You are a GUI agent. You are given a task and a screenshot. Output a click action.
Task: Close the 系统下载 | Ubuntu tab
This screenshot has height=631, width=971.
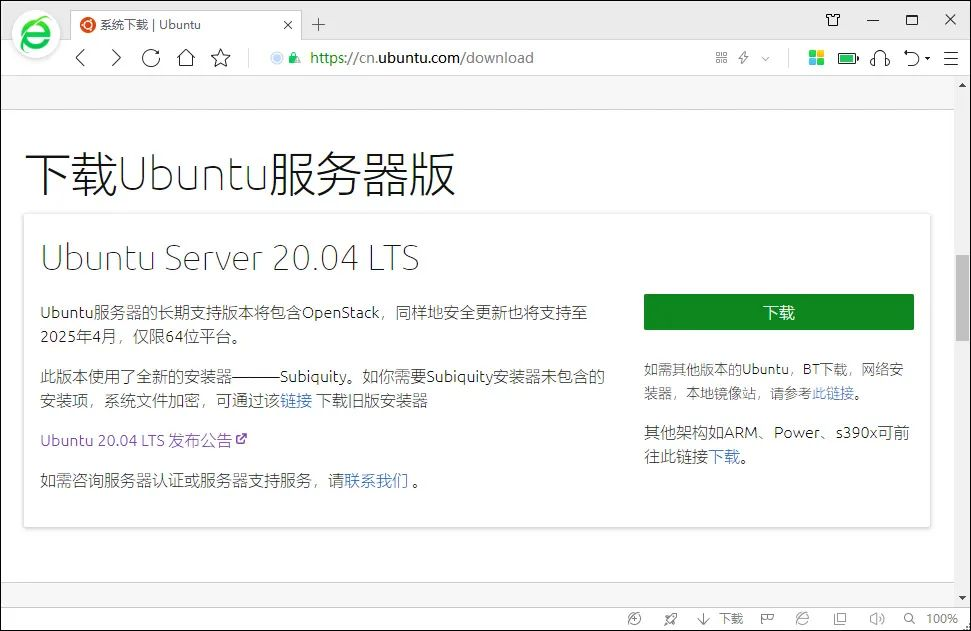[x=288, y=25]
